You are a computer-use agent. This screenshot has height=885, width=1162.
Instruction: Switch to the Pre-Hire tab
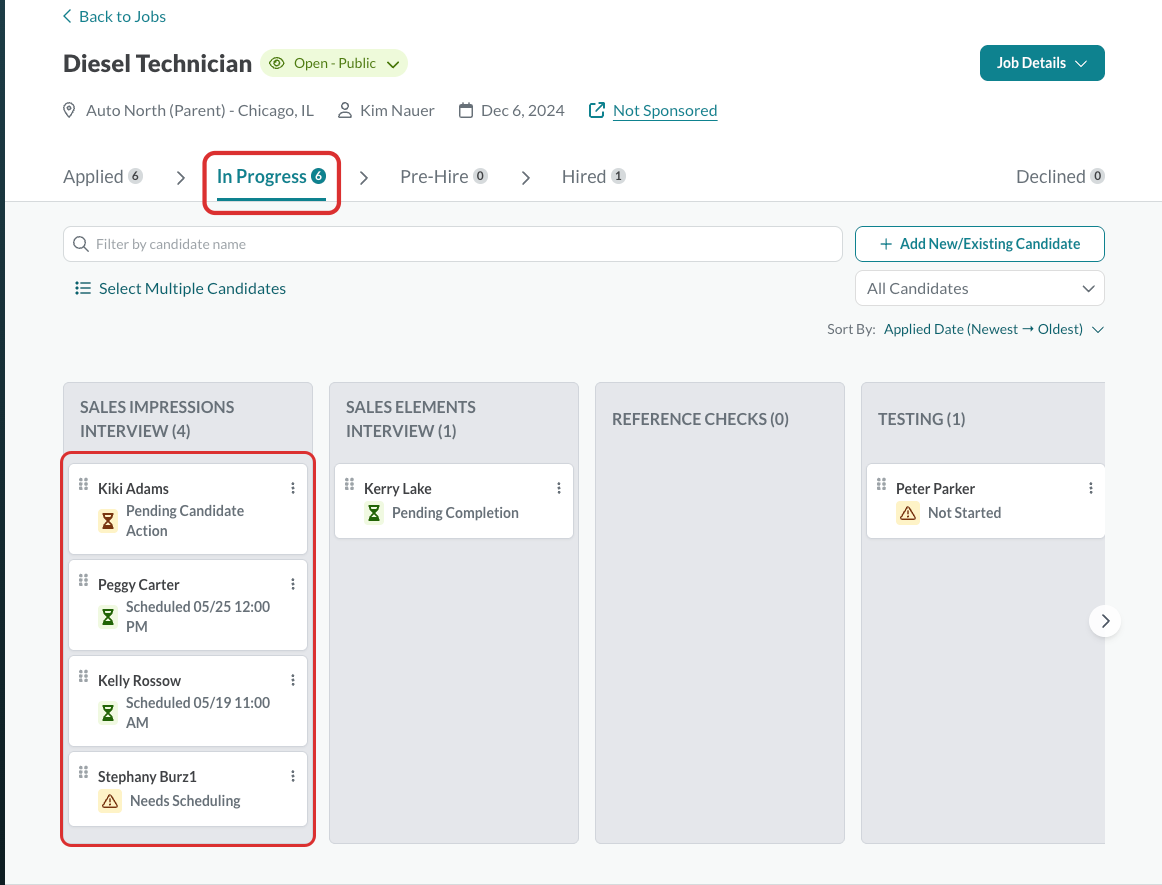[x=443, y=176]
